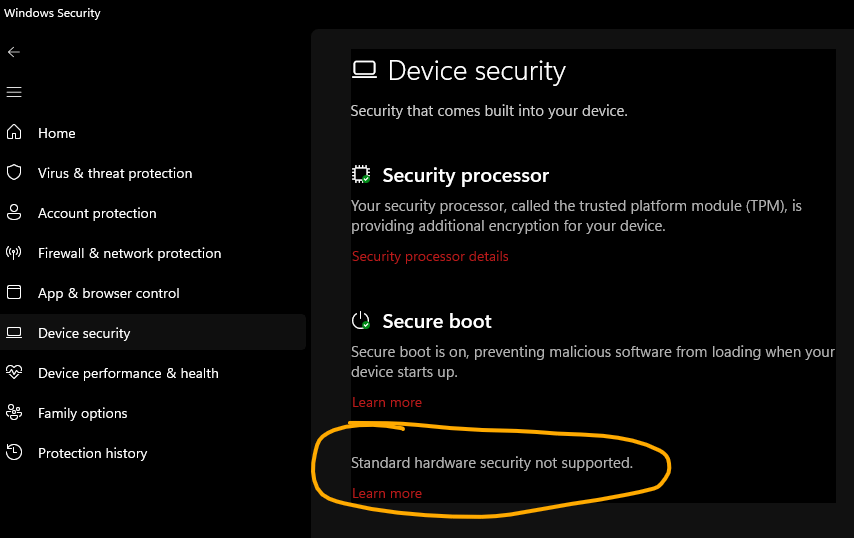The image size is (854, 538).
Task: Click the Secure boot power icon
Action: click(x=361, y=321)
